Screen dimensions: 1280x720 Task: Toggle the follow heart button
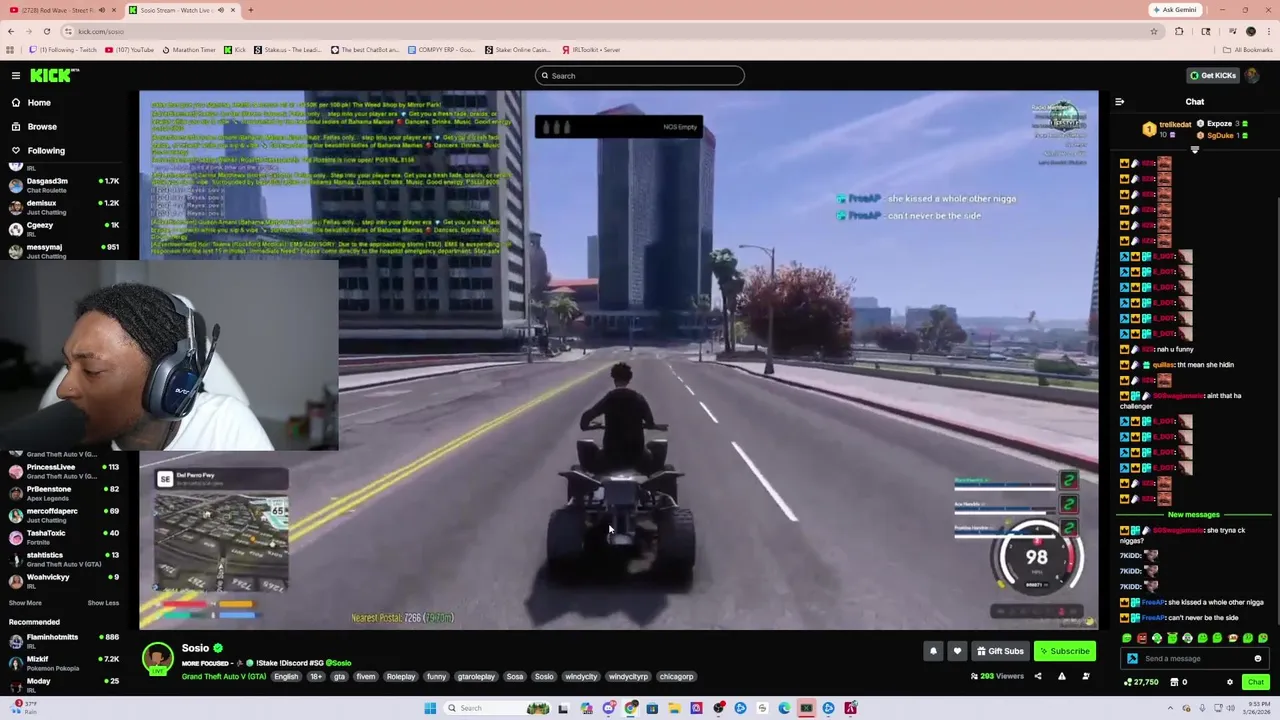pos(957,651)
